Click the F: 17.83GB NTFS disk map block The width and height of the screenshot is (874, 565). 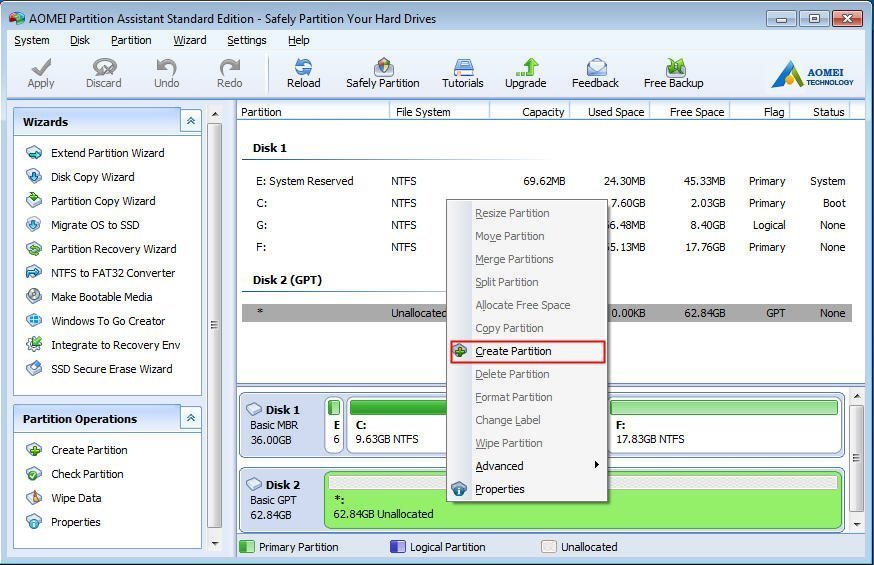tap(725, 425)
